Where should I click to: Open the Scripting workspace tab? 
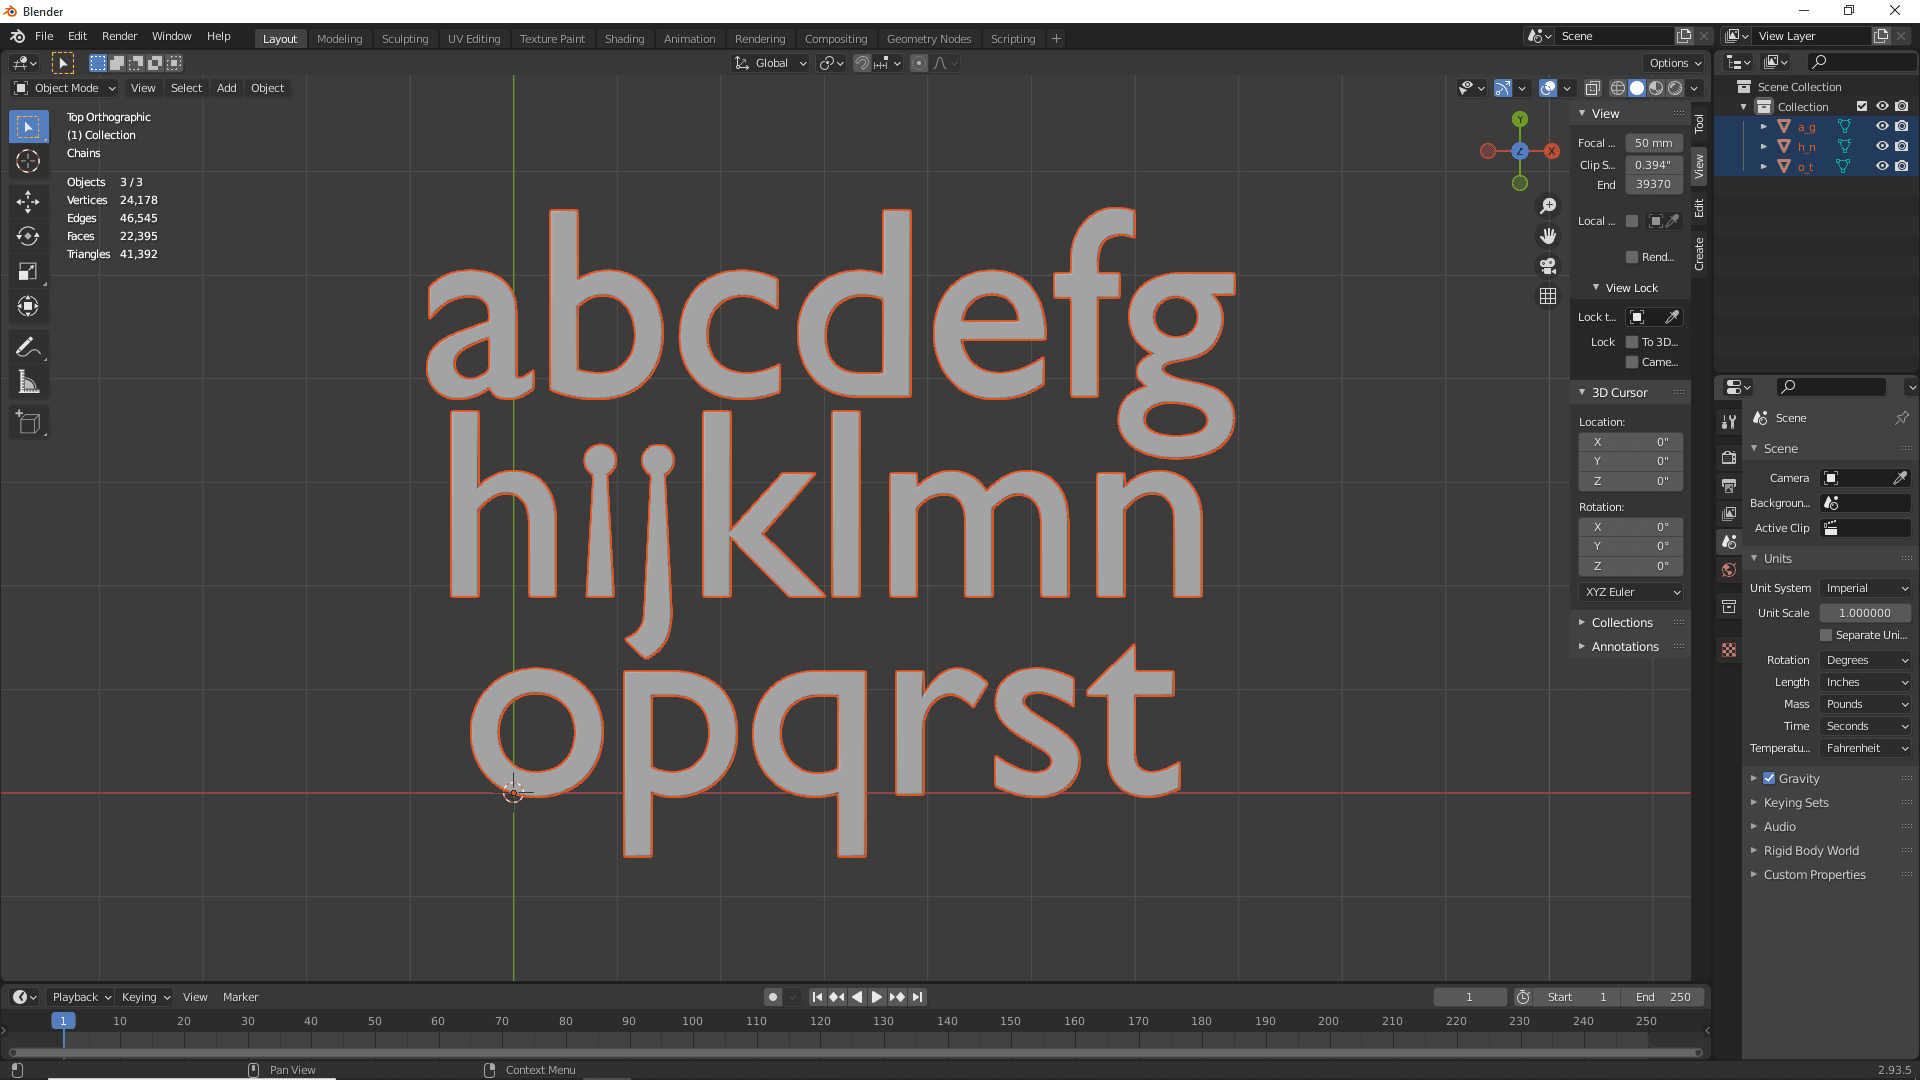(x=1011, y=37)
